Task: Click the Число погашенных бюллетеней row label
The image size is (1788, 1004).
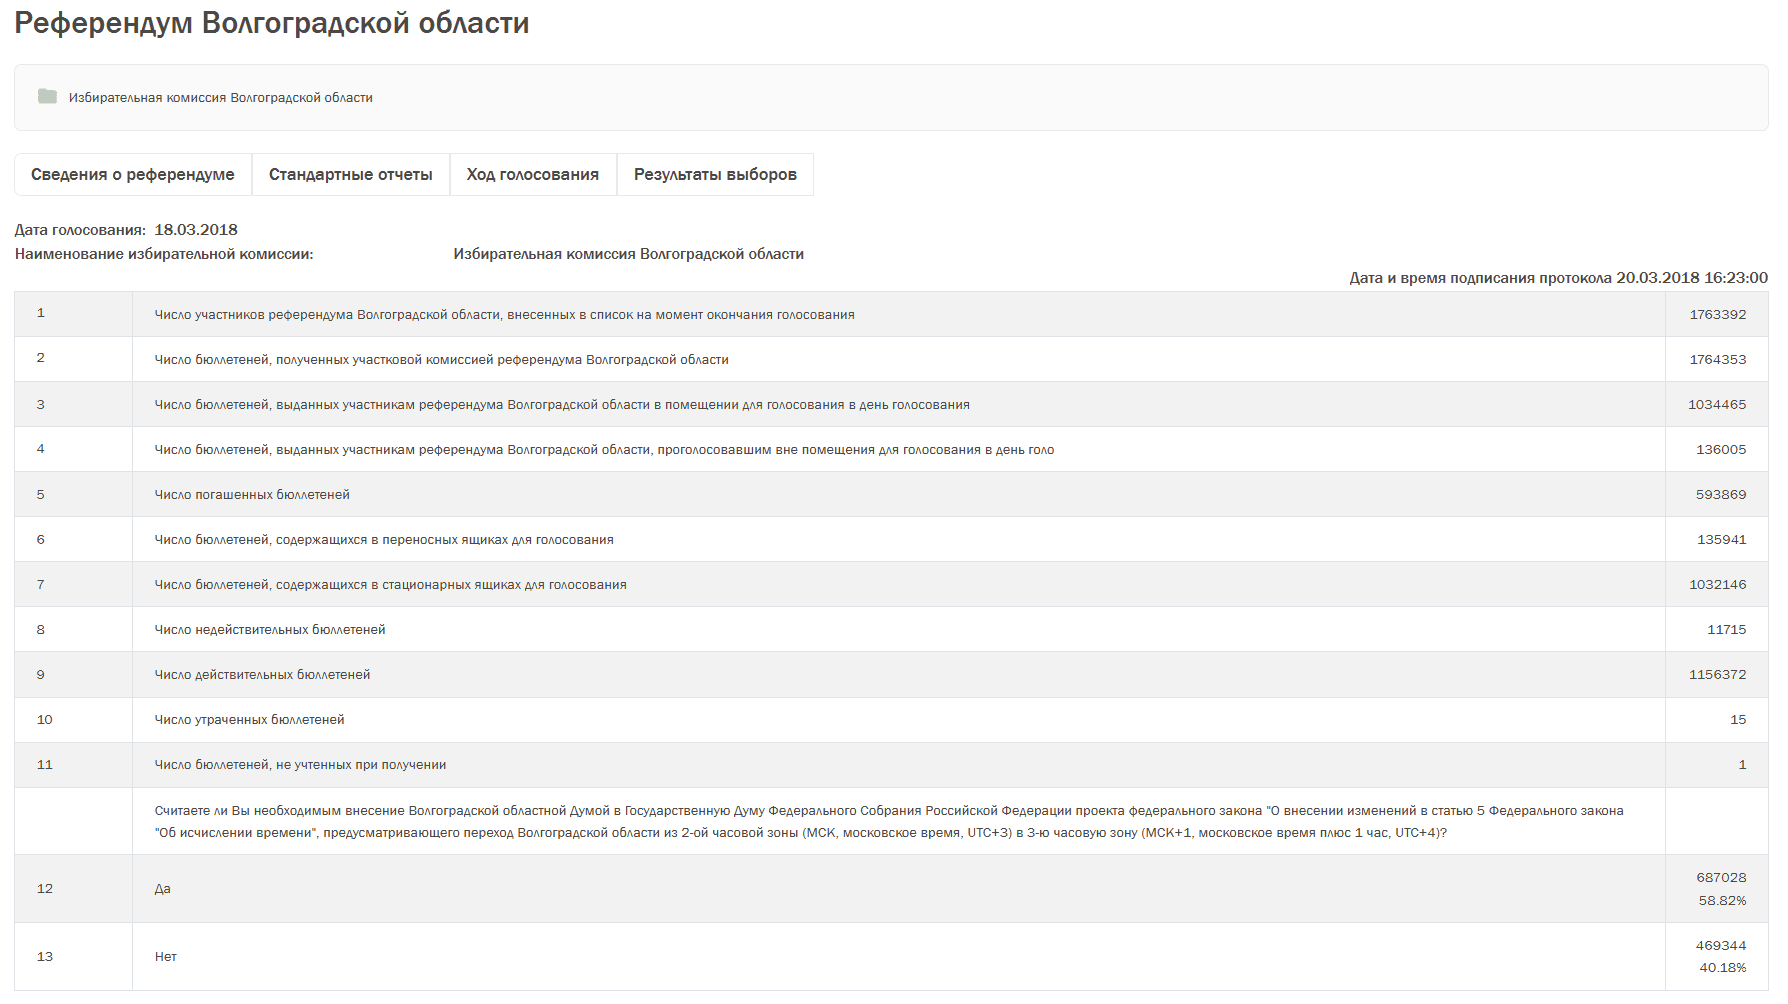Action: pyautogui.click(x=252, y=495)
